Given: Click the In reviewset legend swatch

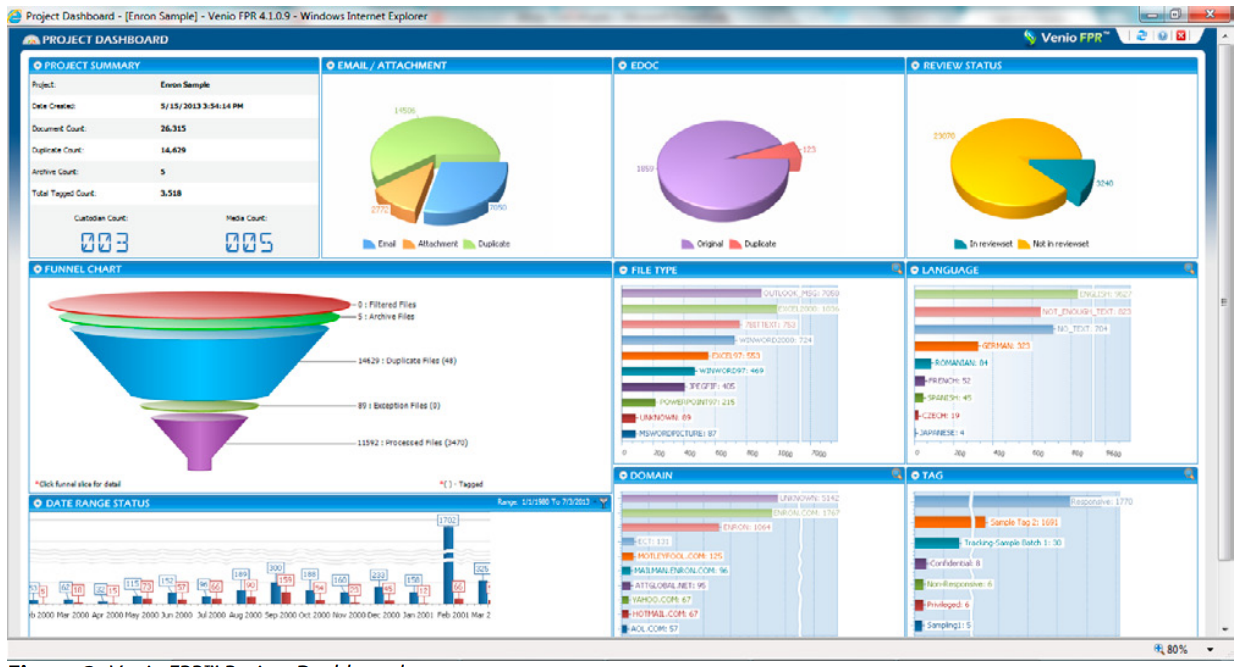Looking at the screenshot, I should pos(960,244).
